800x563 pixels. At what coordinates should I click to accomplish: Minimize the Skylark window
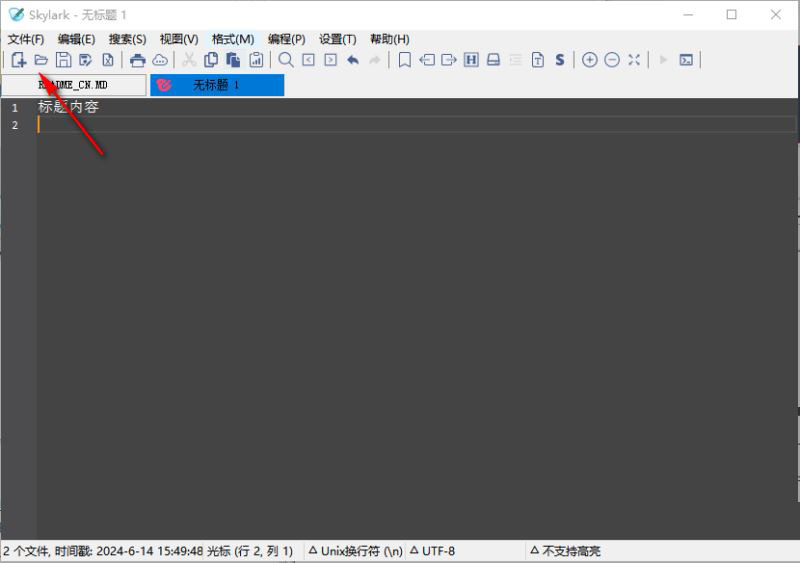688,14
